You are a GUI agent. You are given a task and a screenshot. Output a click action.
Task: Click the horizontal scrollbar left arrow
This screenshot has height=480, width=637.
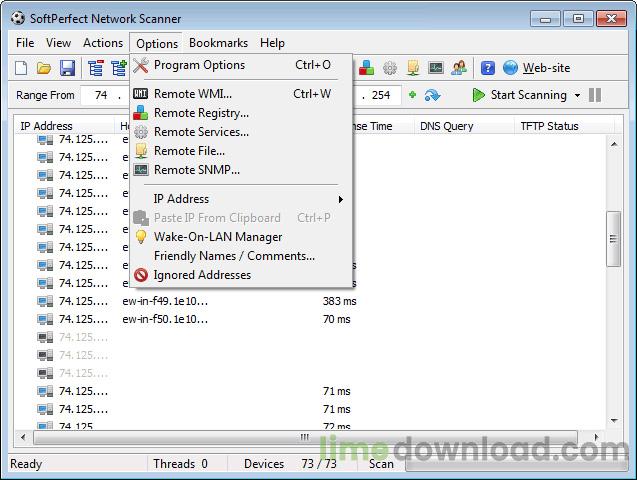(x=23, y=437)
